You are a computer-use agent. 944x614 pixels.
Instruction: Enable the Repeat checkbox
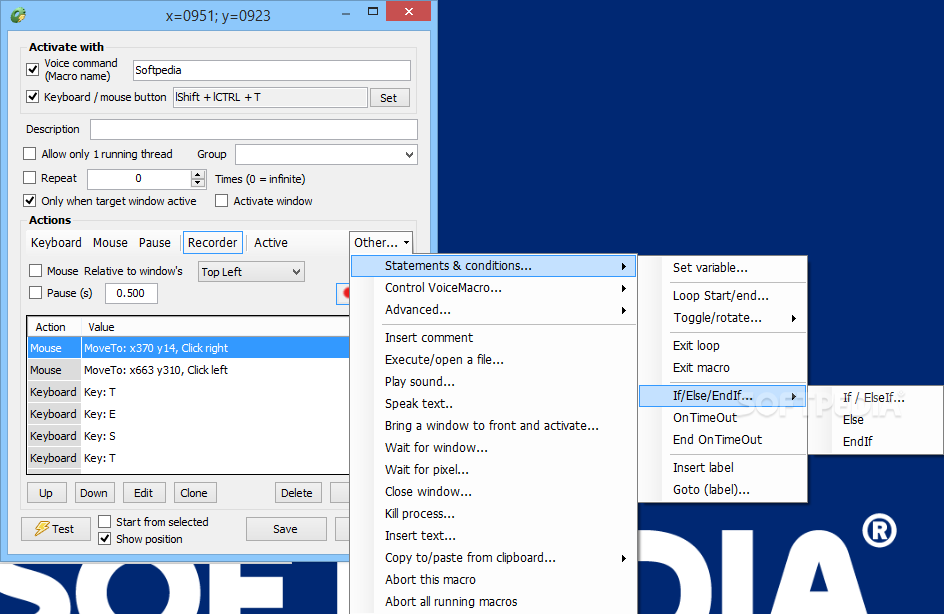point(30,178)
